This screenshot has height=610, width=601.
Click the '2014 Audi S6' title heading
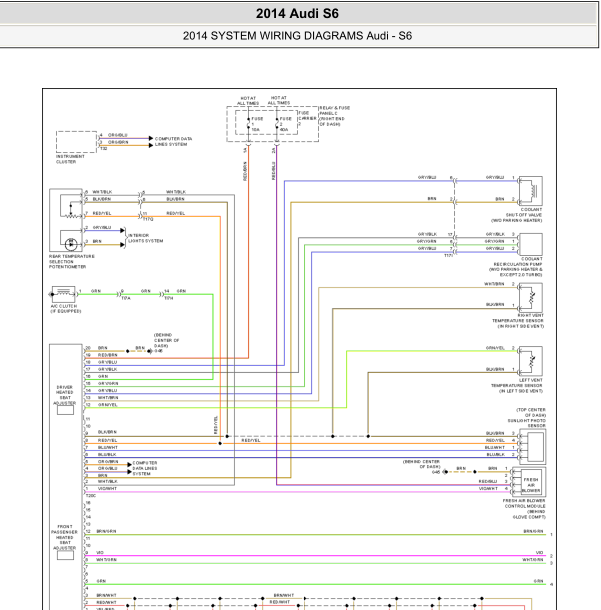(x=297, y=14)
